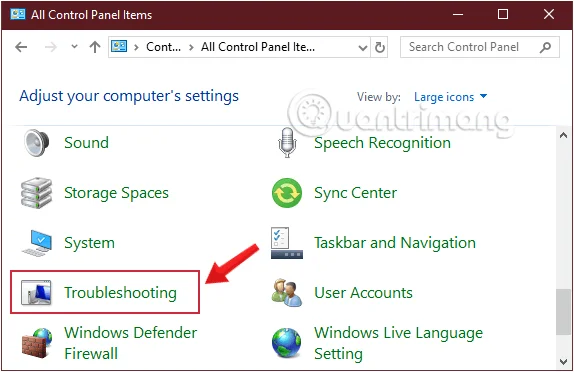This screenshot has width=574, height=372.
Task: Open the Taskbar and Navigation icon
Action: pos(287,243)
